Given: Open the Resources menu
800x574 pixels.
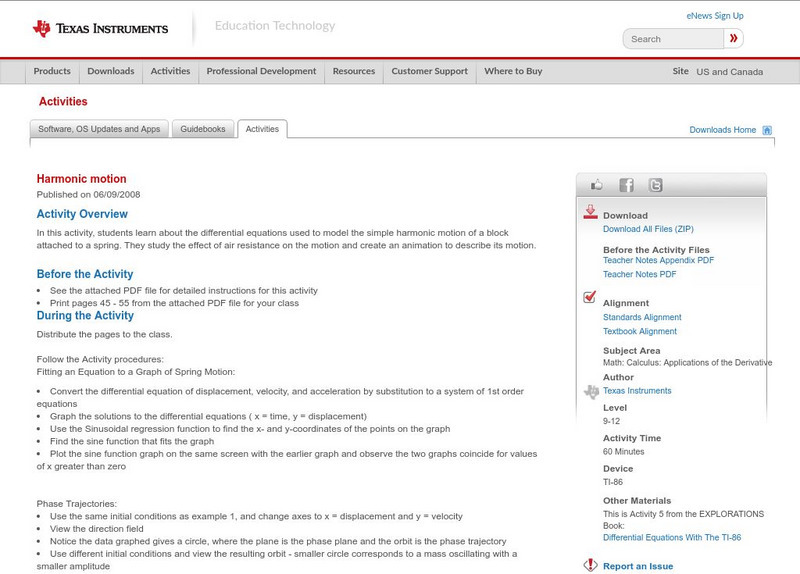Looking at the screenshot, I should [x=354, y=71].
